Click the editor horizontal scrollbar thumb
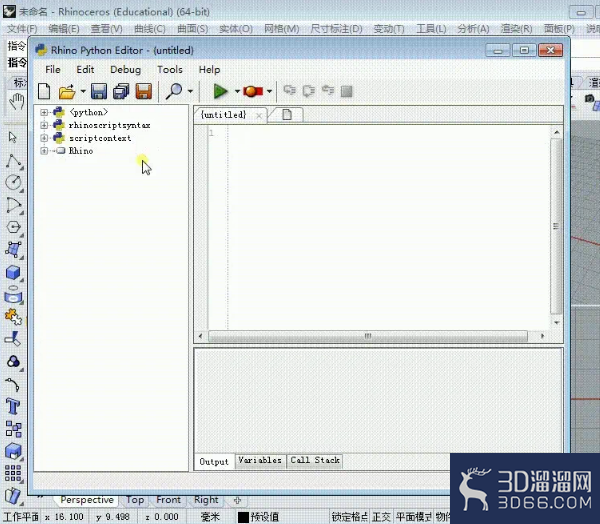This screenshot has height=524, width=600. tap(368, 336)
